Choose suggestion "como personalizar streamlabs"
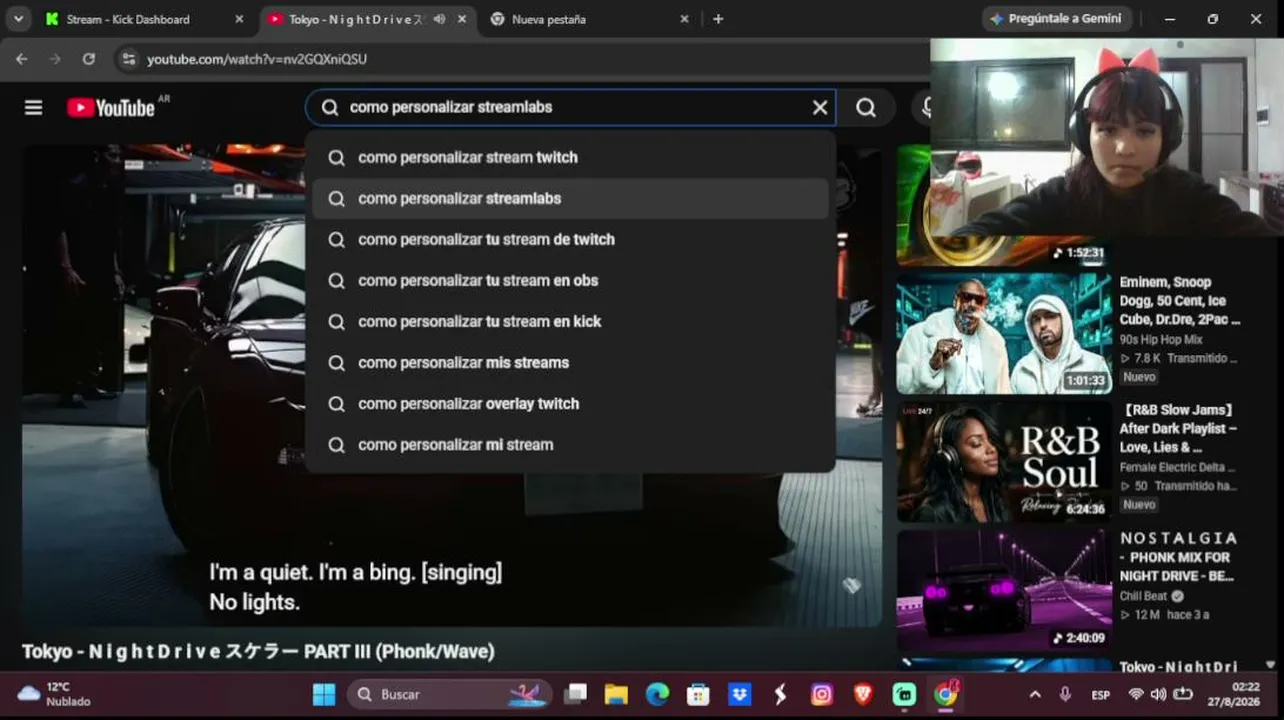 [571, 198]
